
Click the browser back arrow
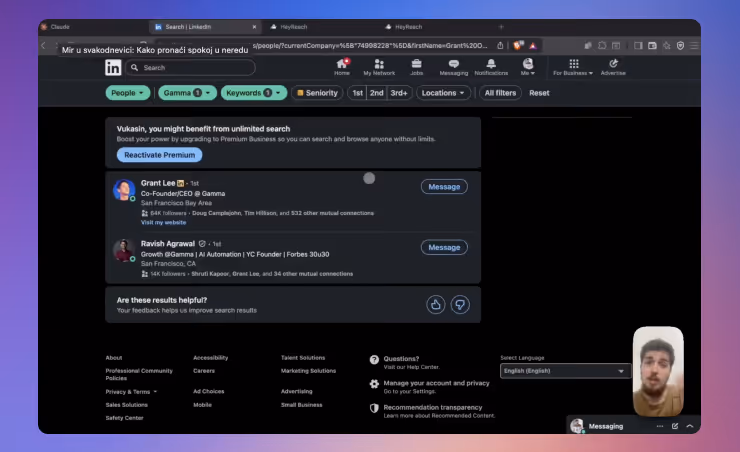point(43,46)
